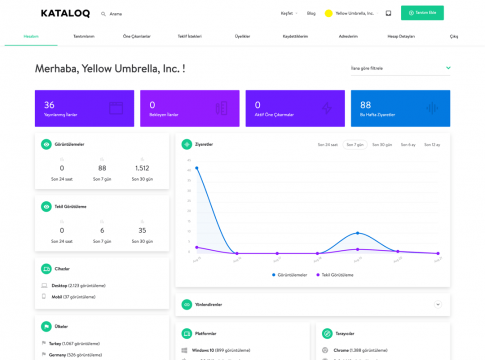Click the phone icon next to Mobil
Viewport: 485px width, 360px height.
[x=44, y=296]
